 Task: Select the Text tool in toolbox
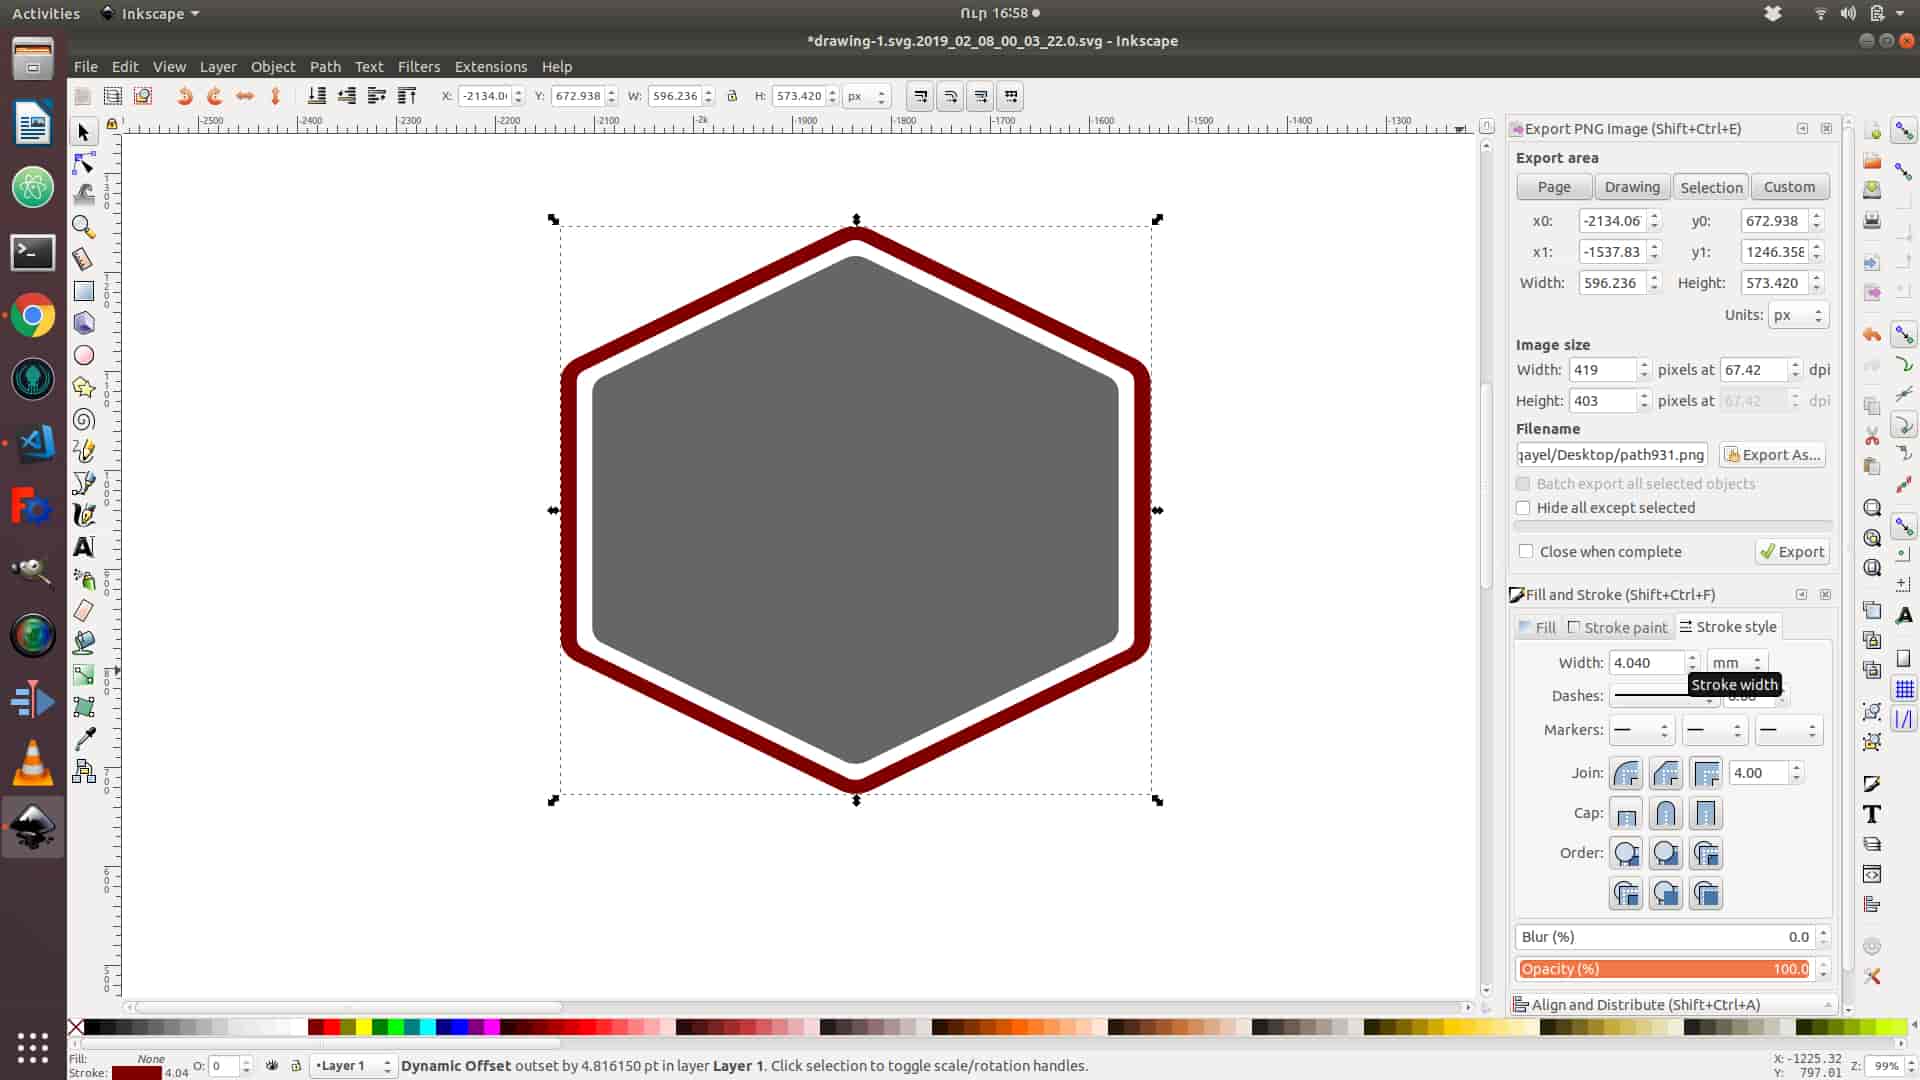click(84, 547)
